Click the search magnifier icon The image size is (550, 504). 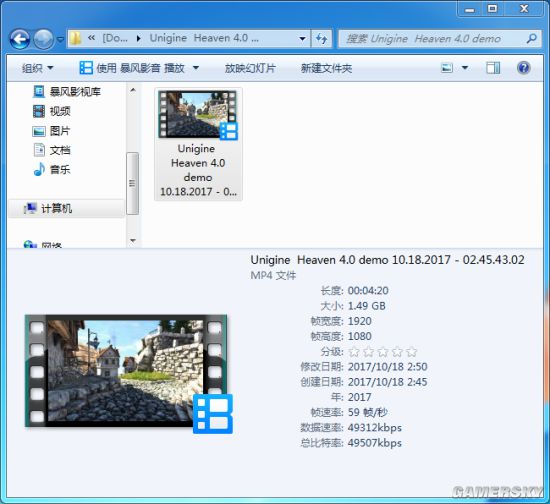(x=532, y=38)
